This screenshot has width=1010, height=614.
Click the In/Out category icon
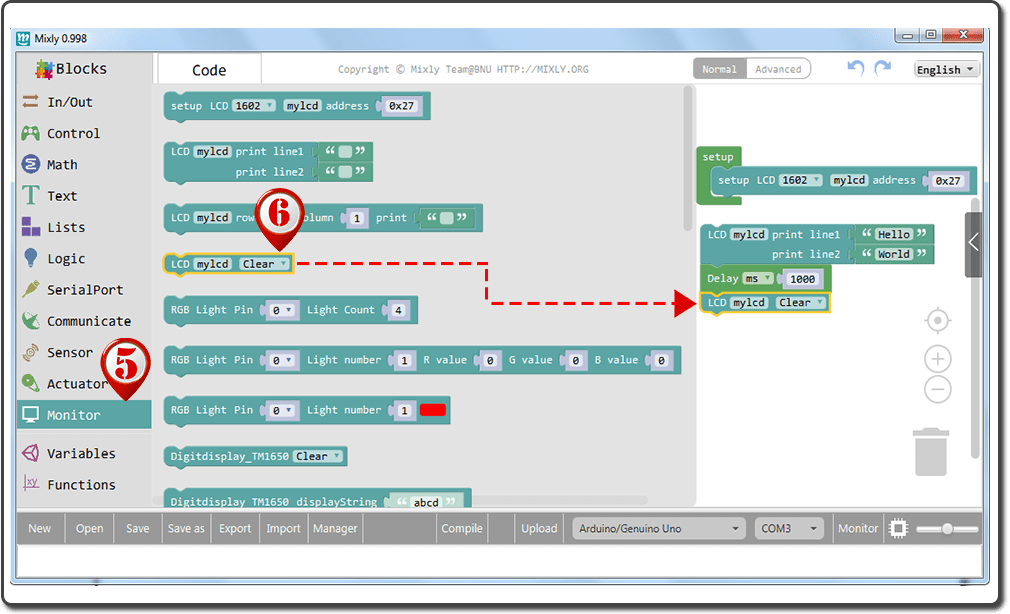tap(30, 101)
